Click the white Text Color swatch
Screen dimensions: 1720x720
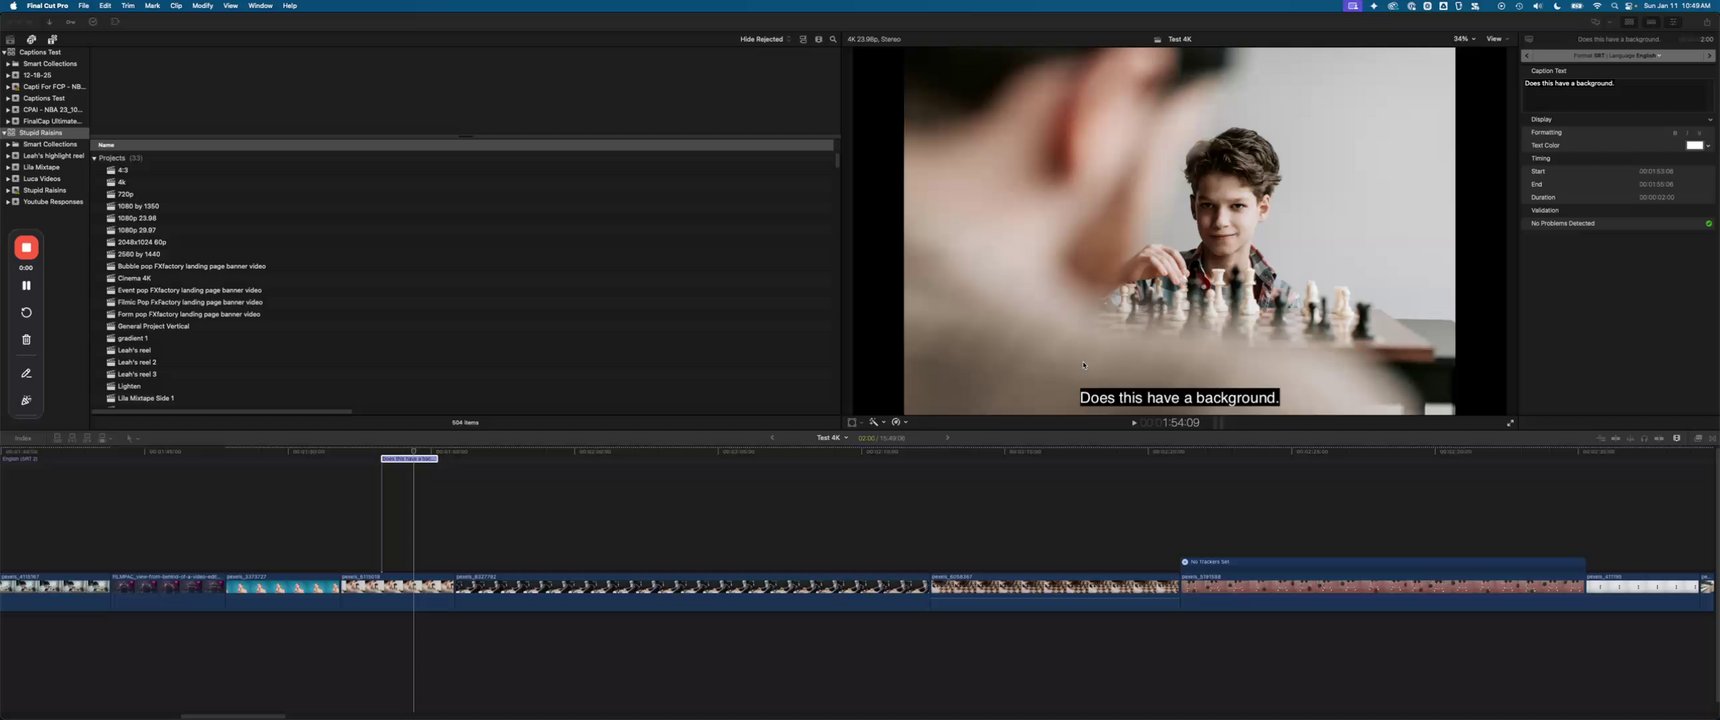[1694, 146]
